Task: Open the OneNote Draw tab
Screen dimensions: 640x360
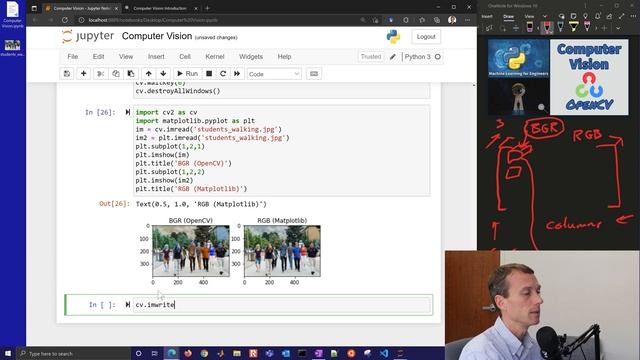Action: coord(509,16)
